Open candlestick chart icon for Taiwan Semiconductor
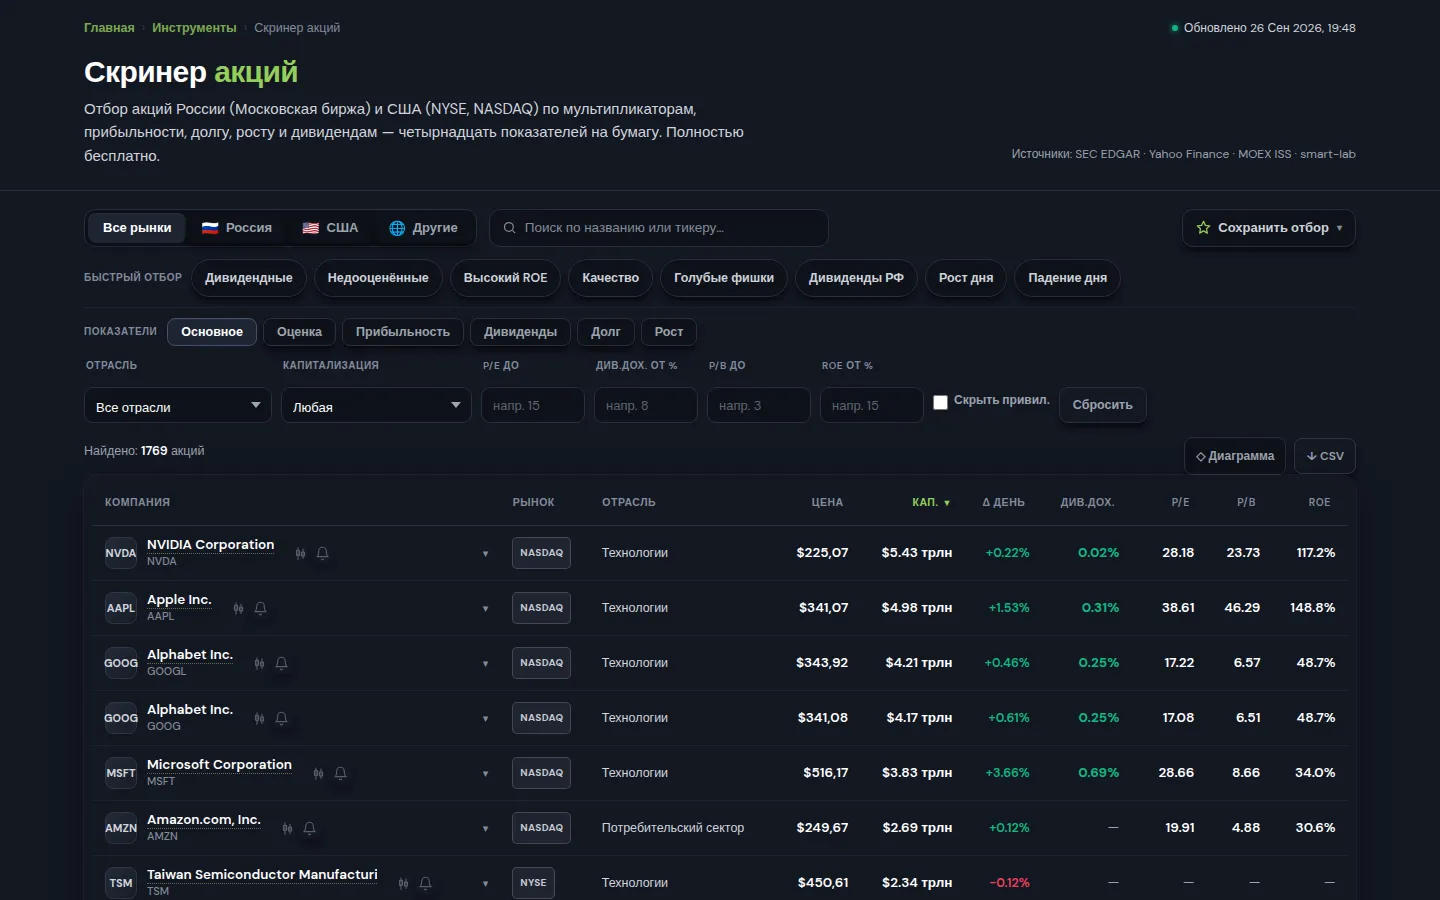The width and height of the screenshot is (1440, 900). pos(403,883)
